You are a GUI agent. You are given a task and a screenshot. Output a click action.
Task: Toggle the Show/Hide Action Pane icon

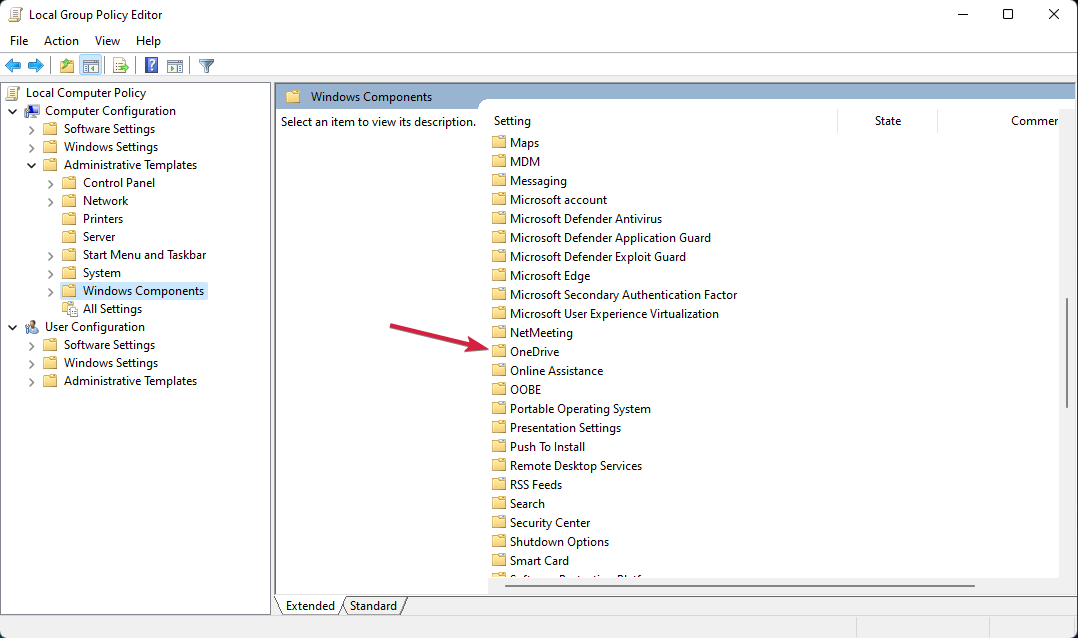175,65
